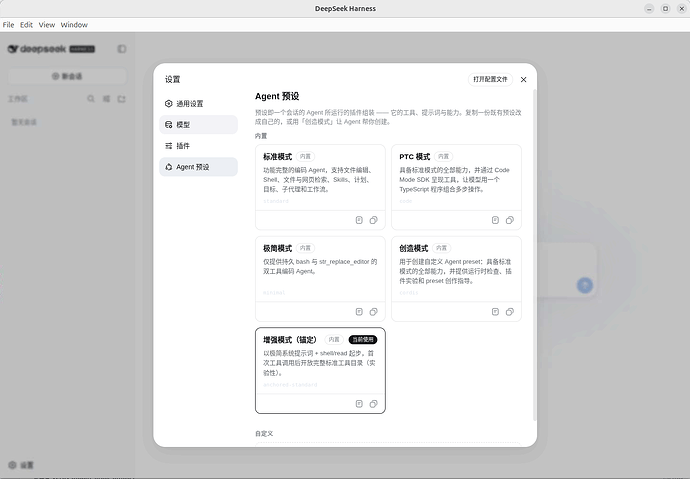Collapse the sidebar via panel toggle icon

122,49
